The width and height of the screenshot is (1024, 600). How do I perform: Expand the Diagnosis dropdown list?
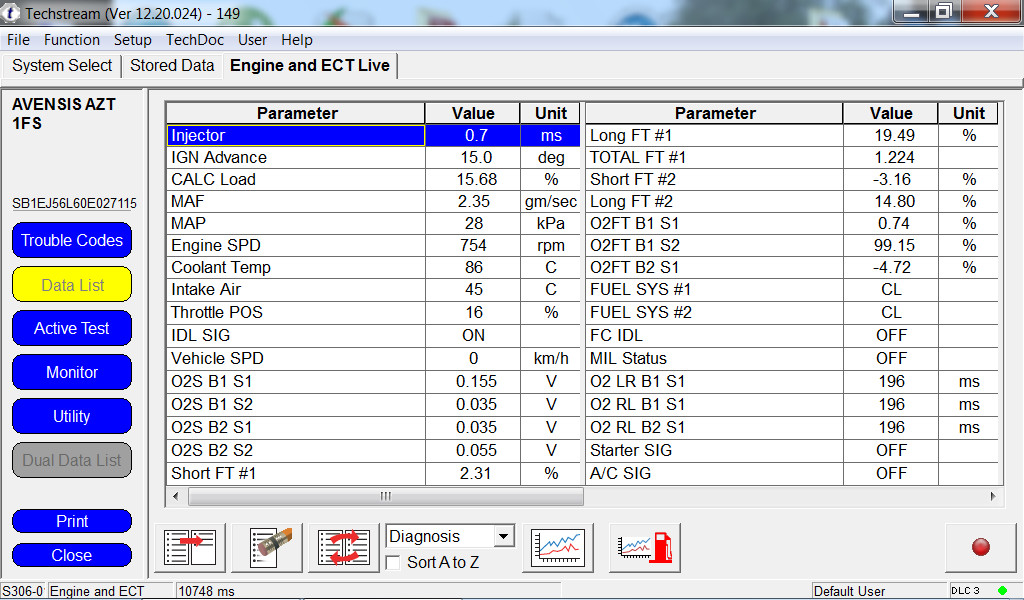coord(503,536)
